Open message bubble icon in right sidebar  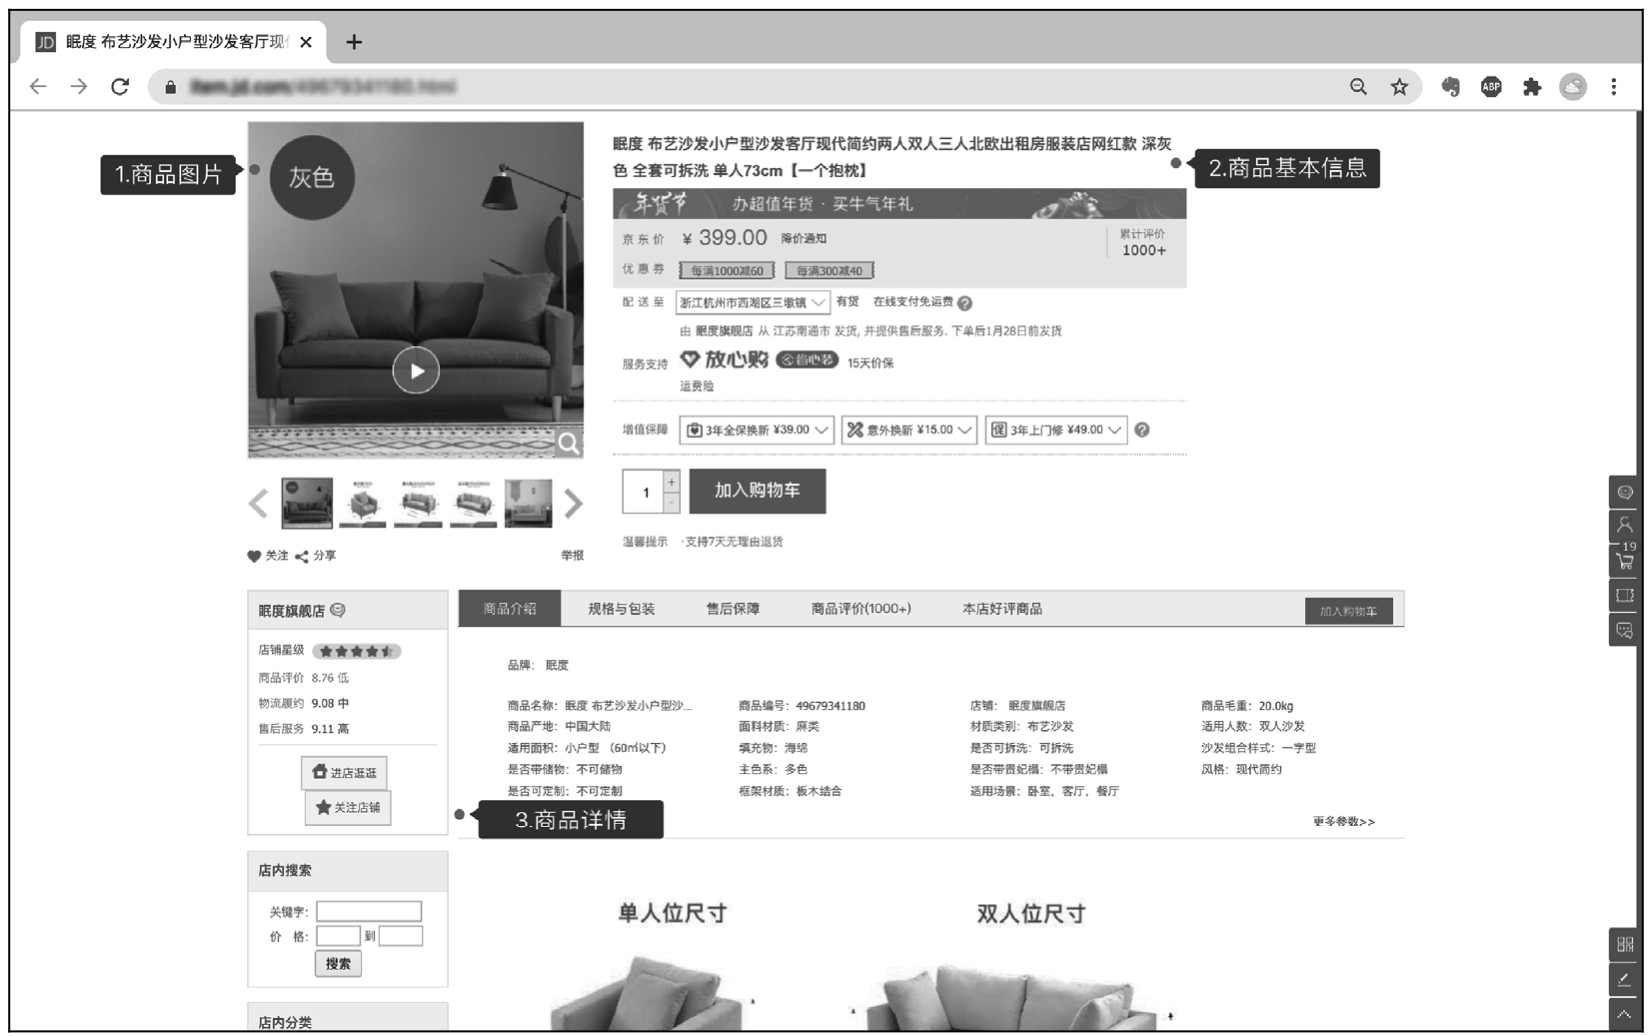click(x=1625, y=630)
